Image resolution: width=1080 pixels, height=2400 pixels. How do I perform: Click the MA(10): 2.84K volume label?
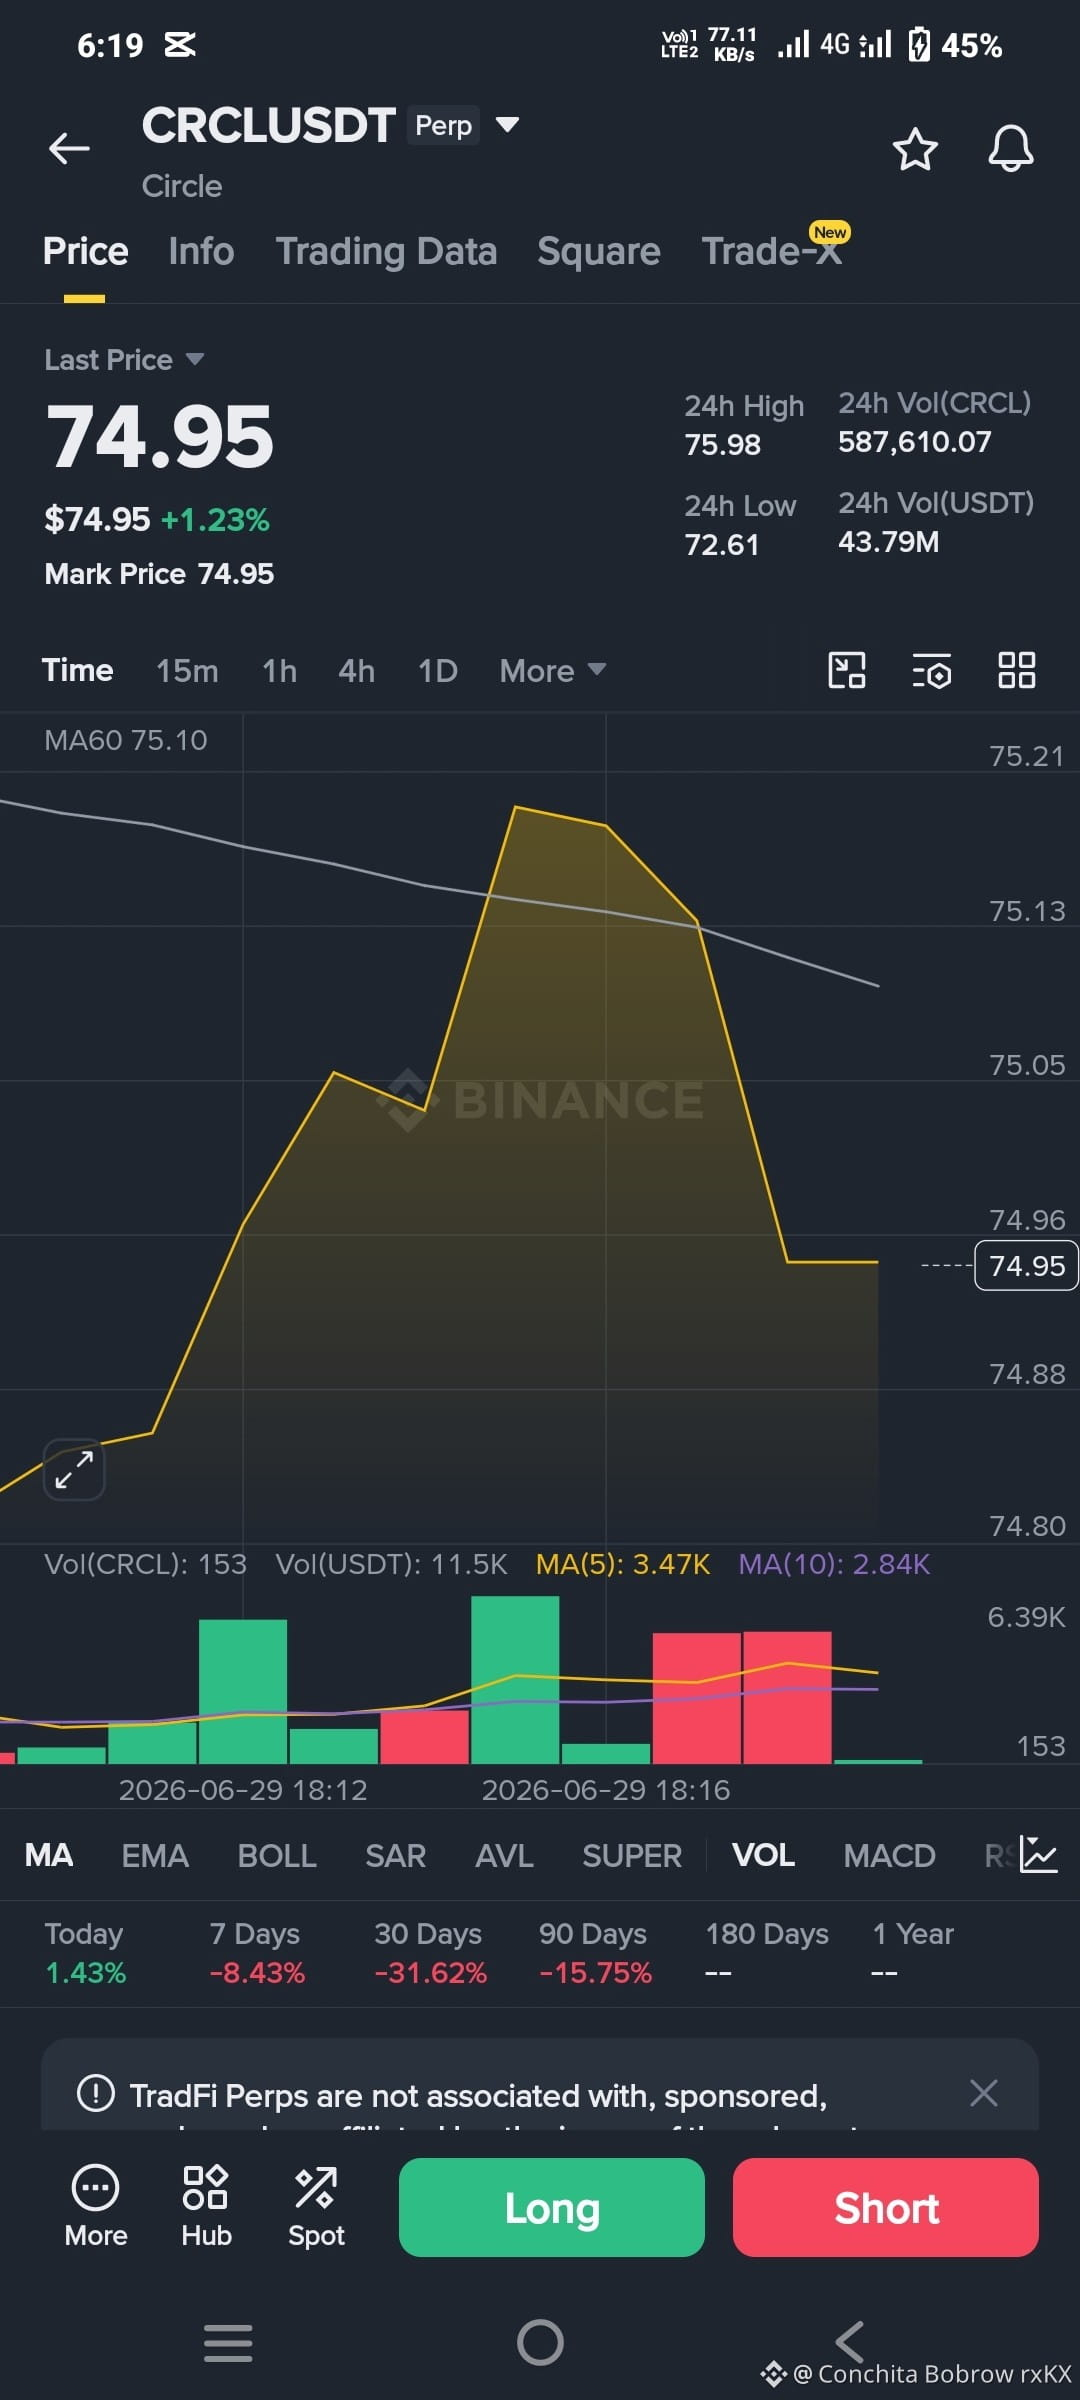pyautogui.click(x=834, y=1564)
